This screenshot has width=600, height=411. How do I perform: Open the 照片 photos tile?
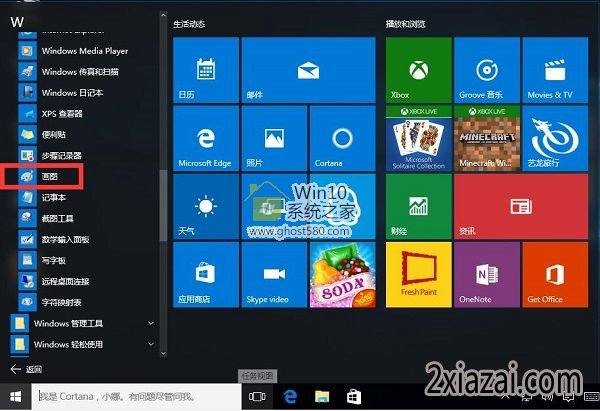(x=274, y=138)
